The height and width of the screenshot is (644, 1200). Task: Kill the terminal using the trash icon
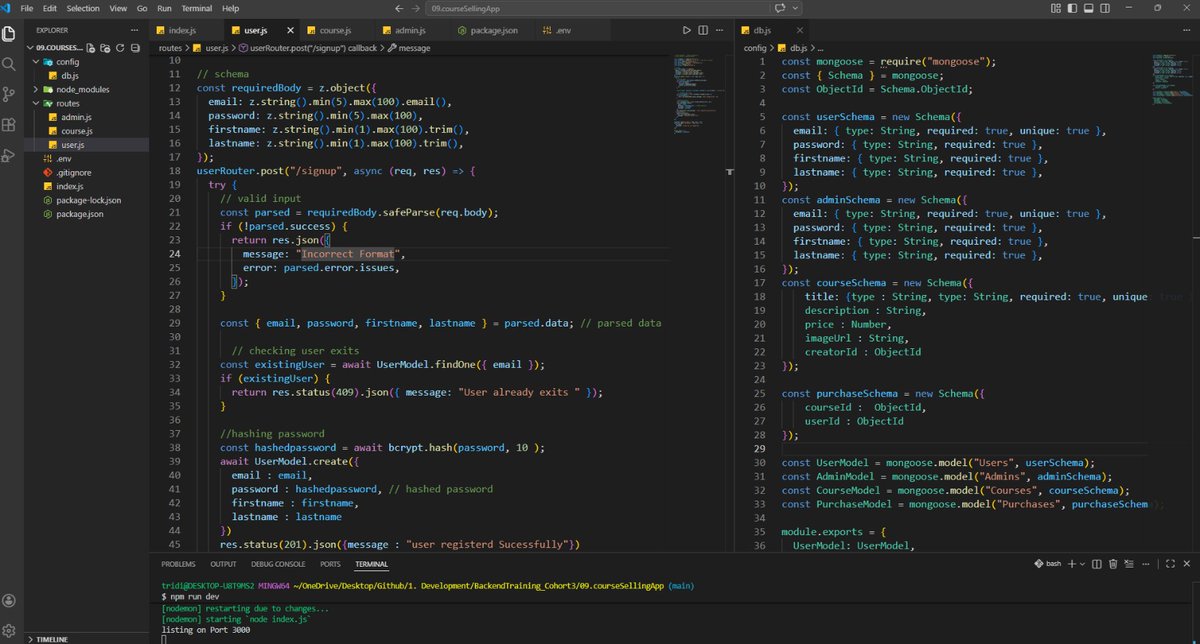click(1113, 563)
